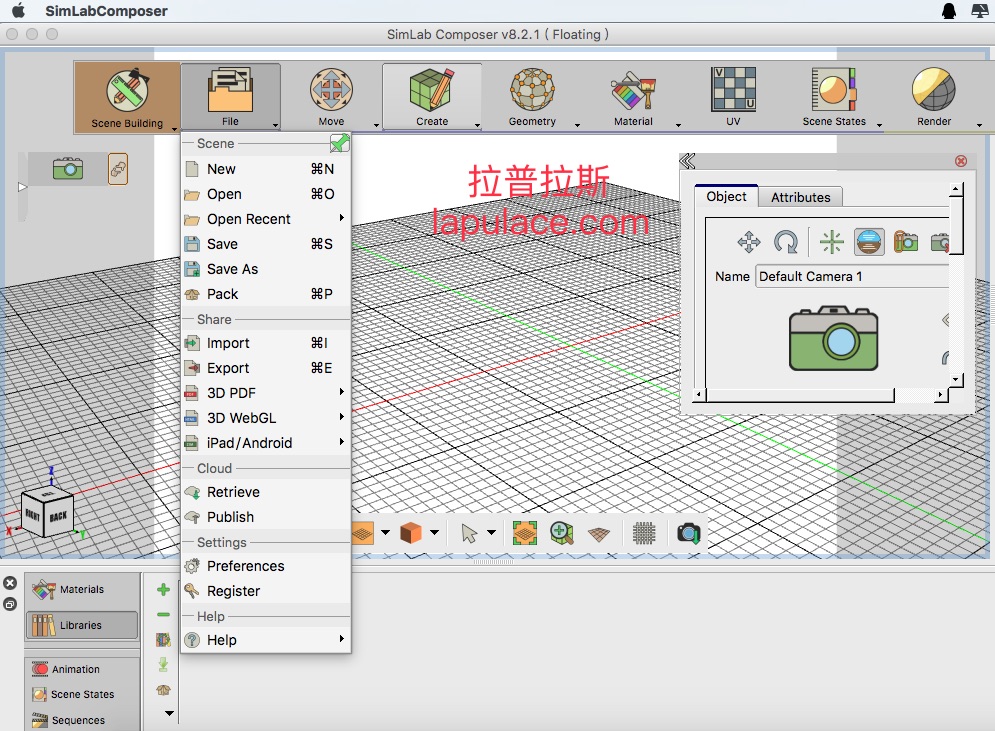Open the 3D PDF submenu

(x=266, y=393)
